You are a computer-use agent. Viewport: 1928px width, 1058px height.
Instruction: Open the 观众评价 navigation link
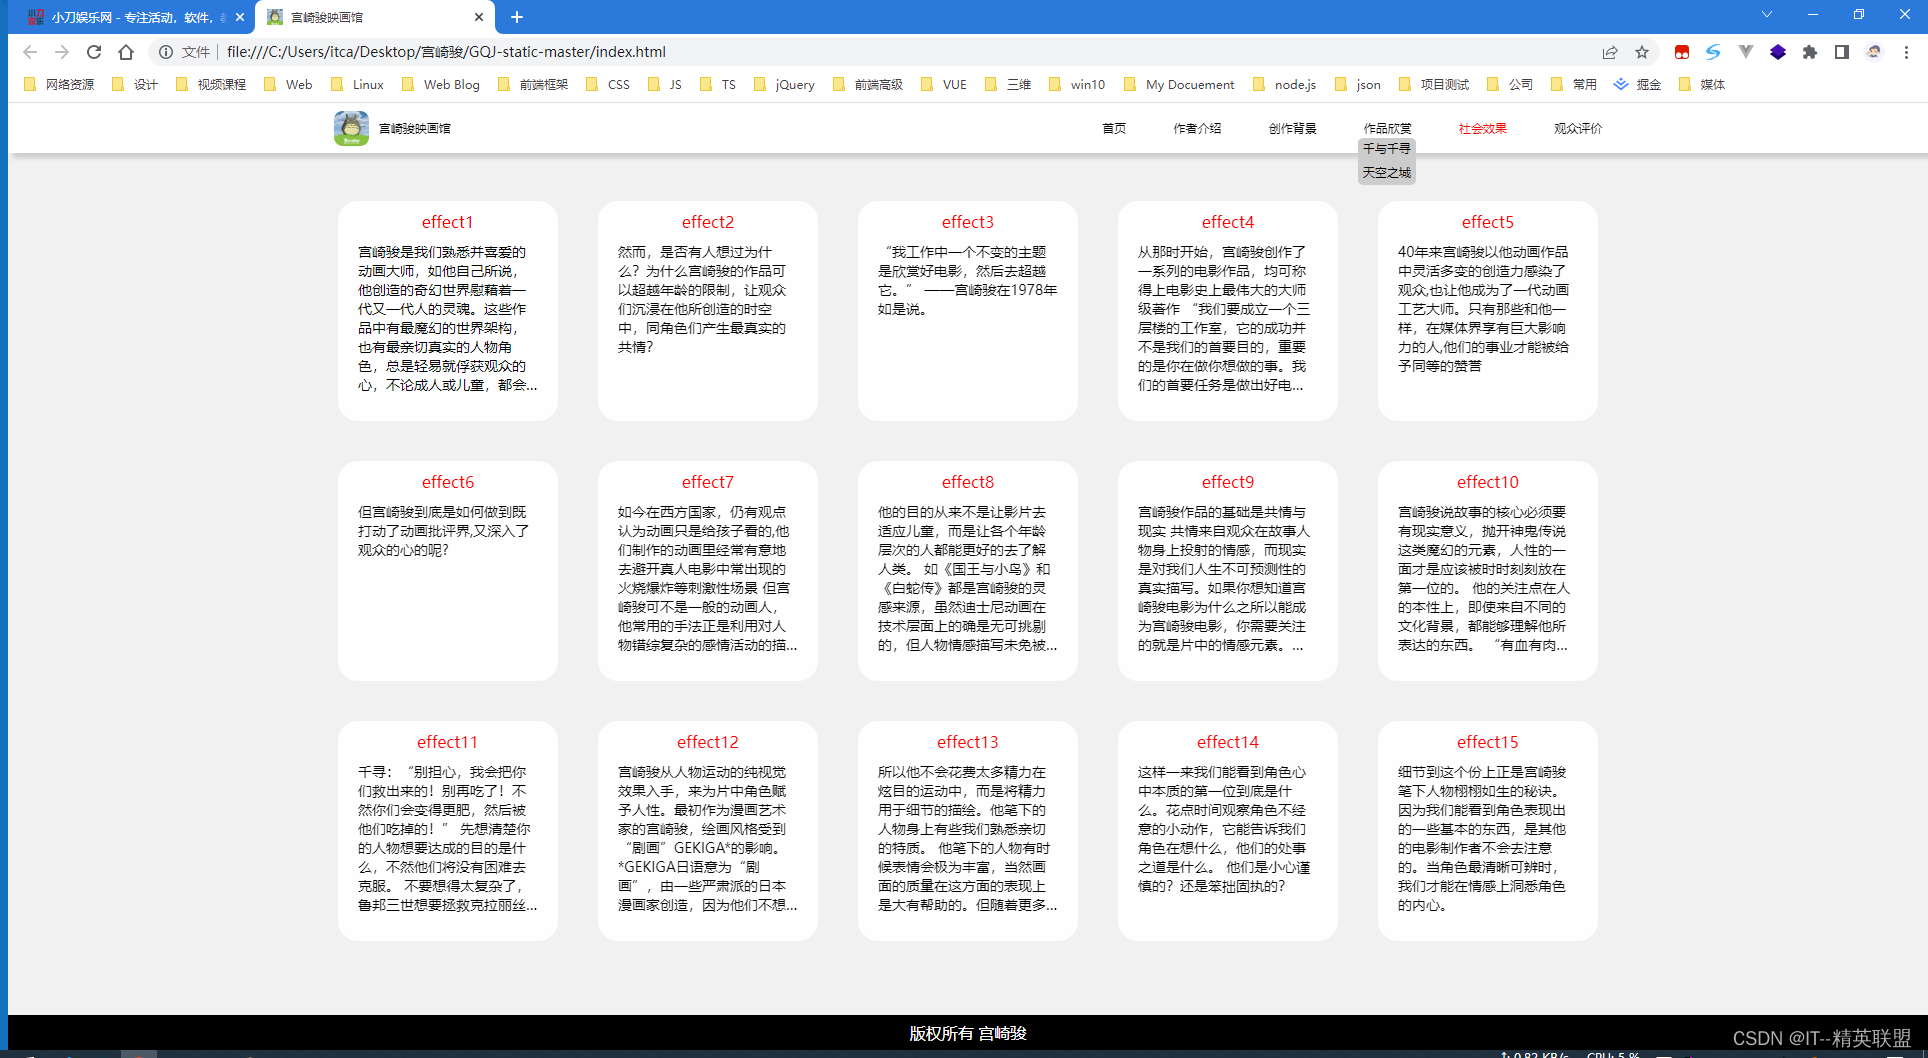tap(1578, 128)
